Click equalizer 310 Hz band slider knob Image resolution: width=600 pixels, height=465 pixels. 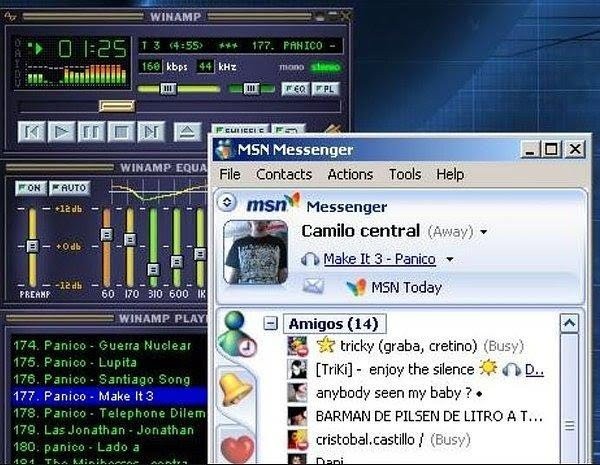153,269
